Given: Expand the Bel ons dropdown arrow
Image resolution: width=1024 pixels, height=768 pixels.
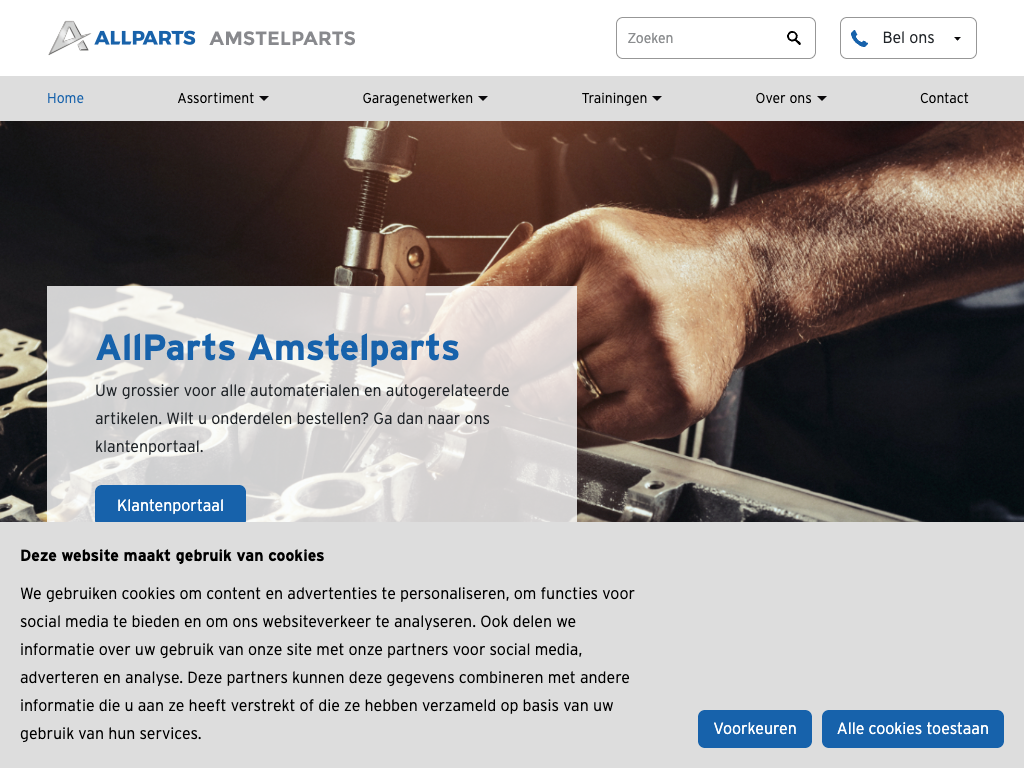Looking at the screenshot, I should click(x=957, y=39).
